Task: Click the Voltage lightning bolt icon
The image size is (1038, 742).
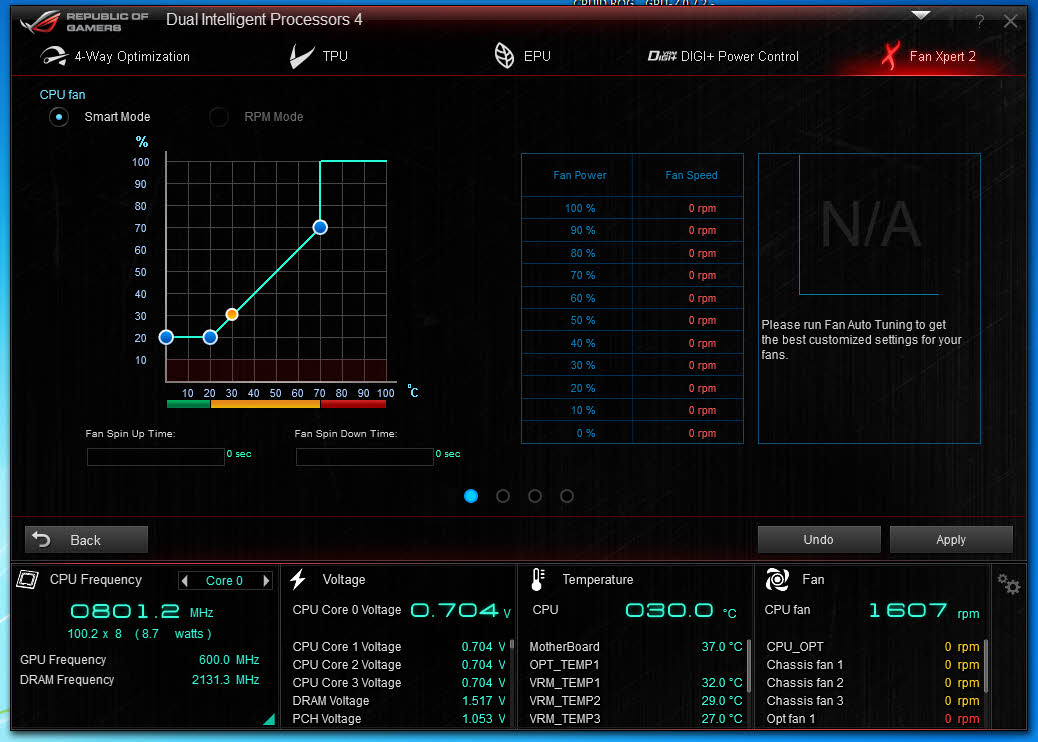Action: coord(298,579)
